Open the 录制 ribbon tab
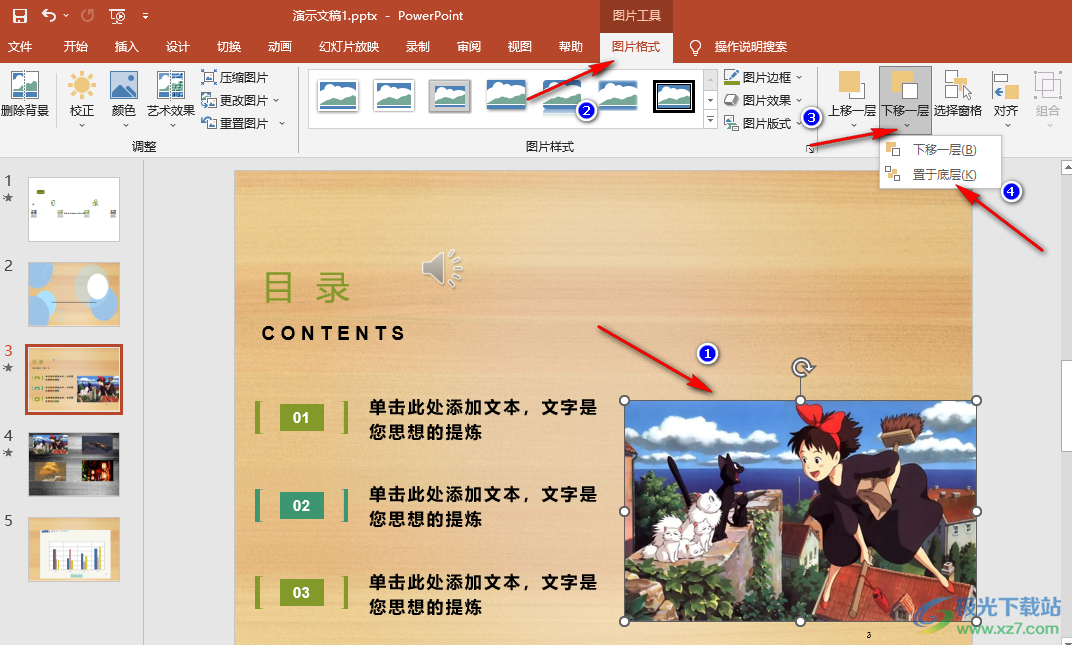This screenshot has width=1072, height=645. point(418,47)
